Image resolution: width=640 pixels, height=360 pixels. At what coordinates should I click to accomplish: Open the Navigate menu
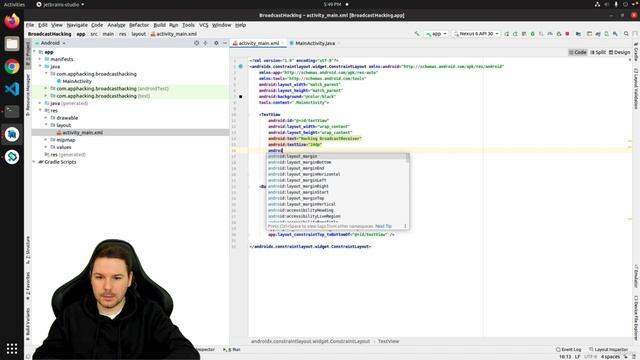(77, 25)
